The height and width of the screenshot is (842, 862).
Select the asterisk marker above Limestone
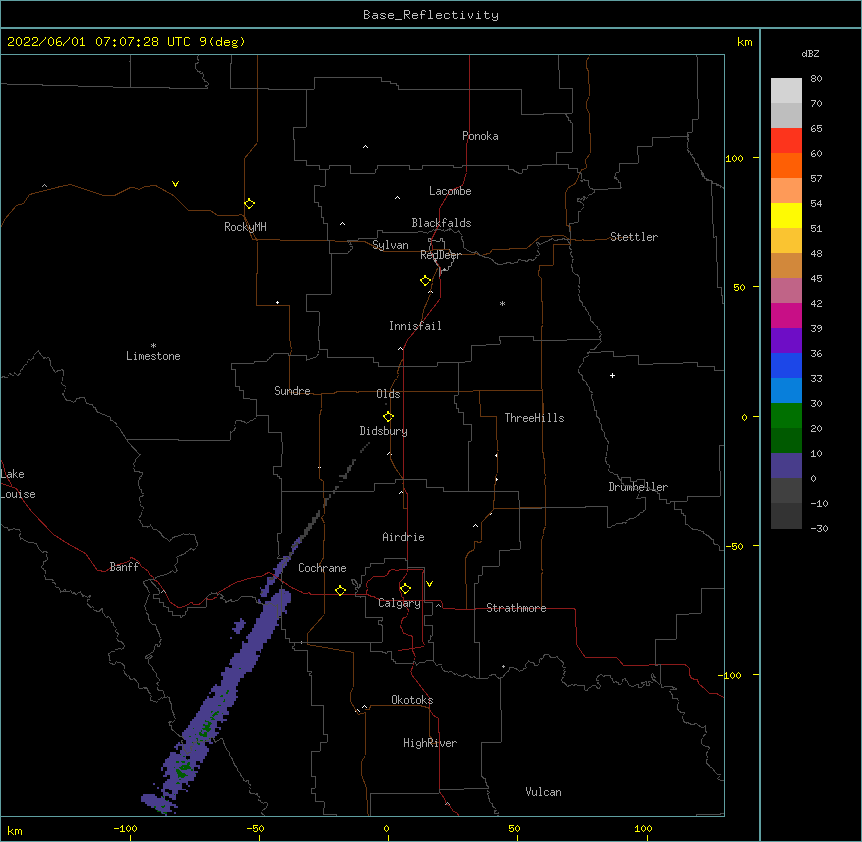(x=153, y=345)
